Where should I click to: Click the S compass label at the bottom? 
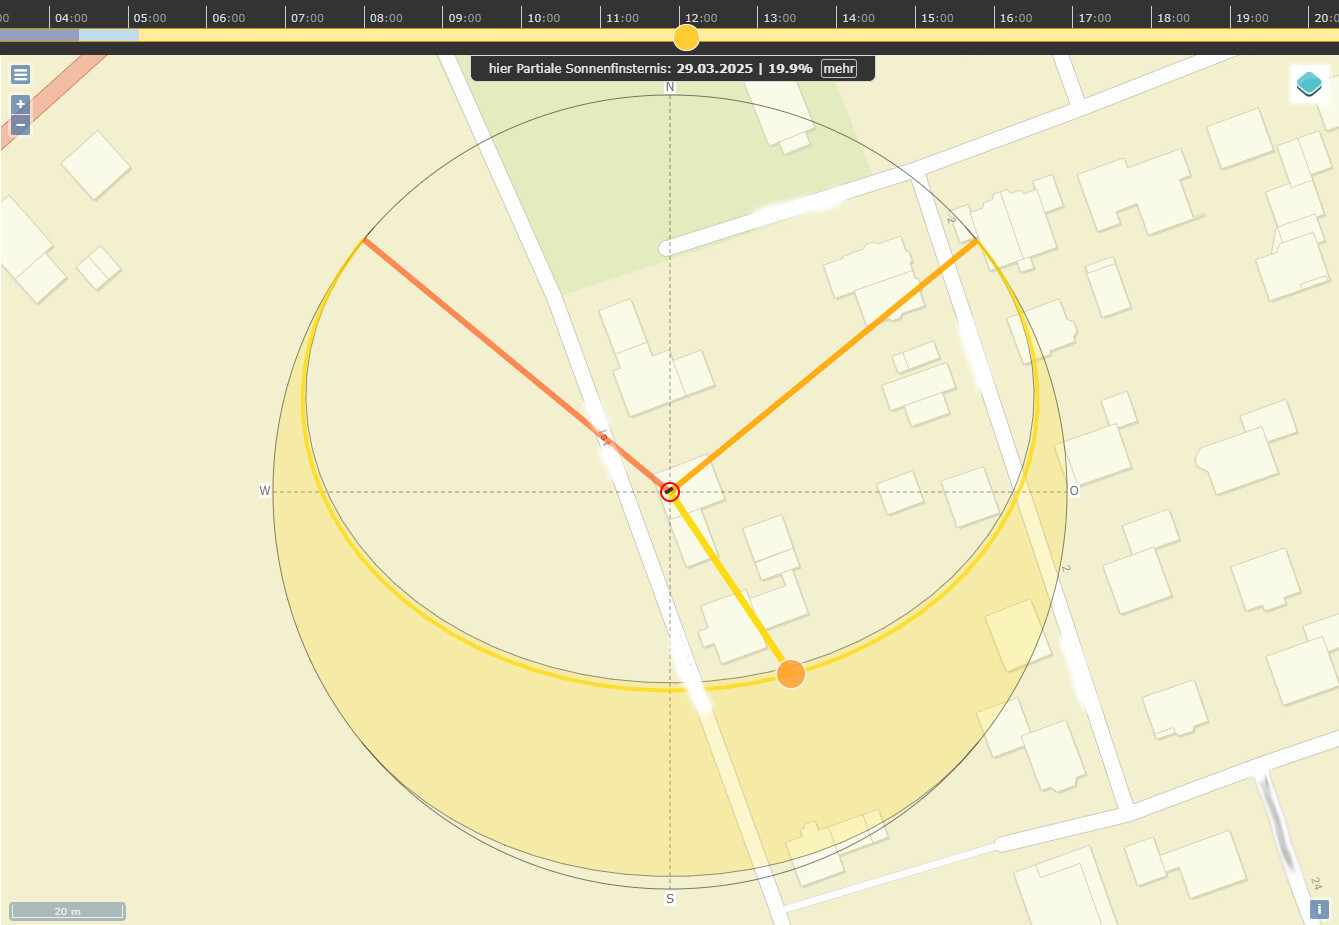pos(670,899)
